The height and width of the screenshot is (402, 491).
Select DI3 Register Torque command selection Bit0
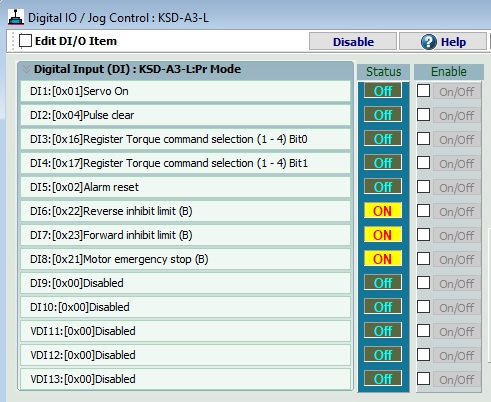pyautogui.click(x=185, y=139)
